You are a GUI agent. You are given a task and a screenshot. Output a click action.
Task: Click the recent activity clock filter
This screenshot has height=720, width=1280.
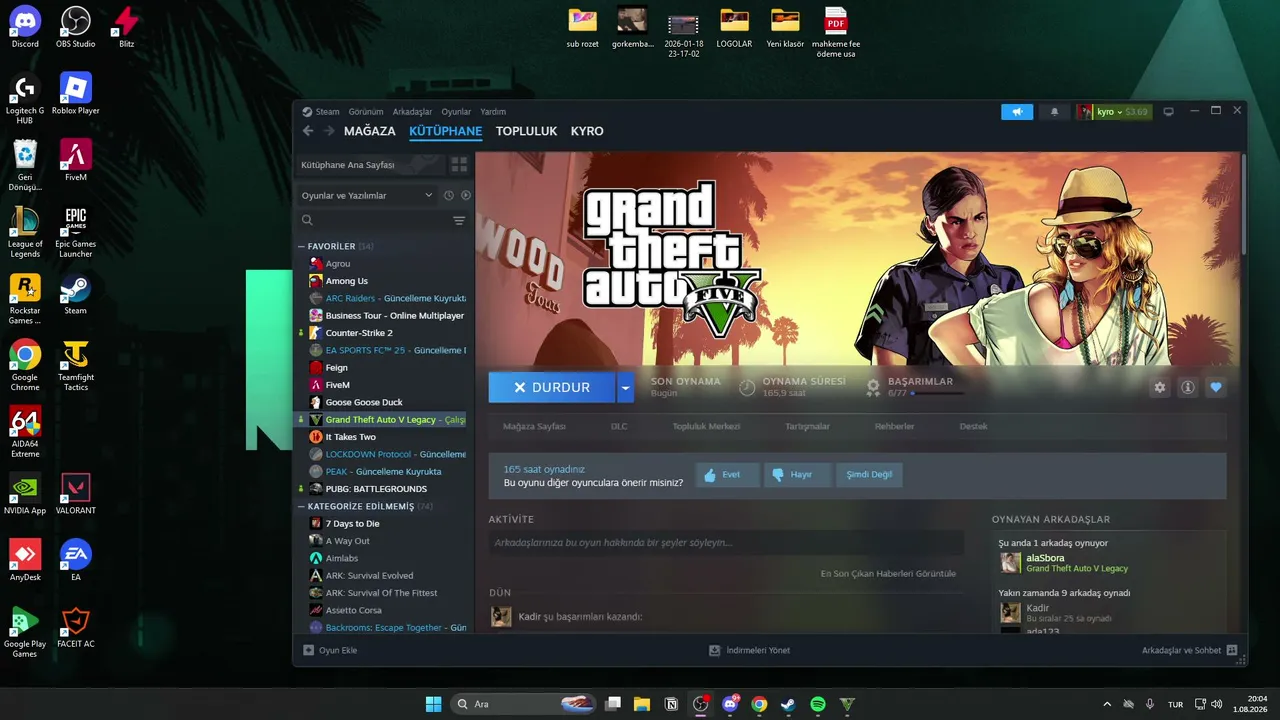[449, 196]
